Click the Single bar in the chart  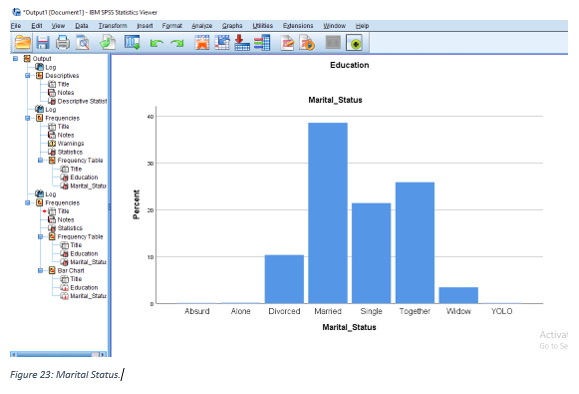[x=371, y=253]
